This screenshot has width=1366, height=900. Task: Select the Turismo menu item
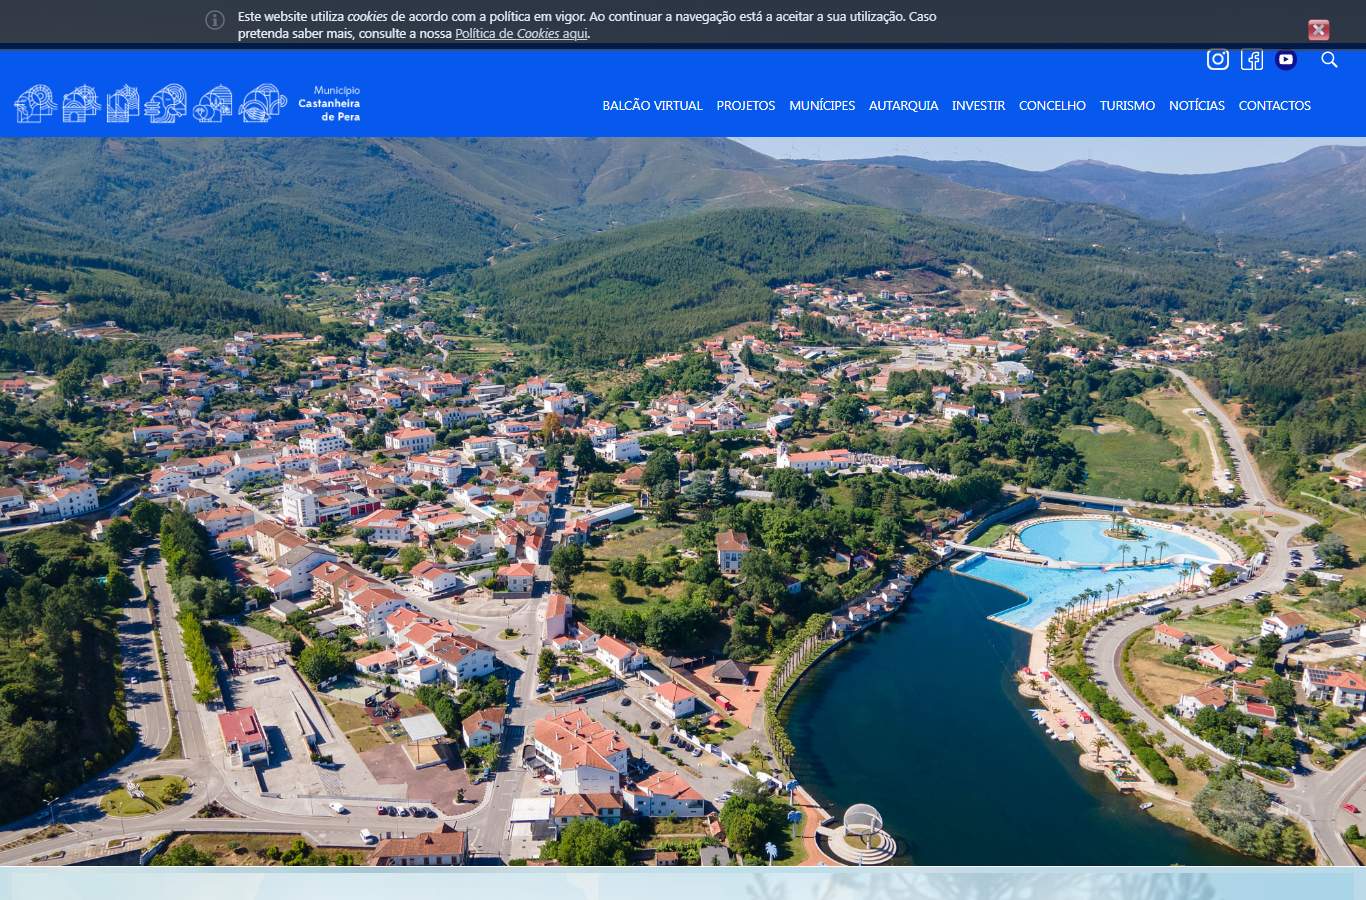point(1127,105)
